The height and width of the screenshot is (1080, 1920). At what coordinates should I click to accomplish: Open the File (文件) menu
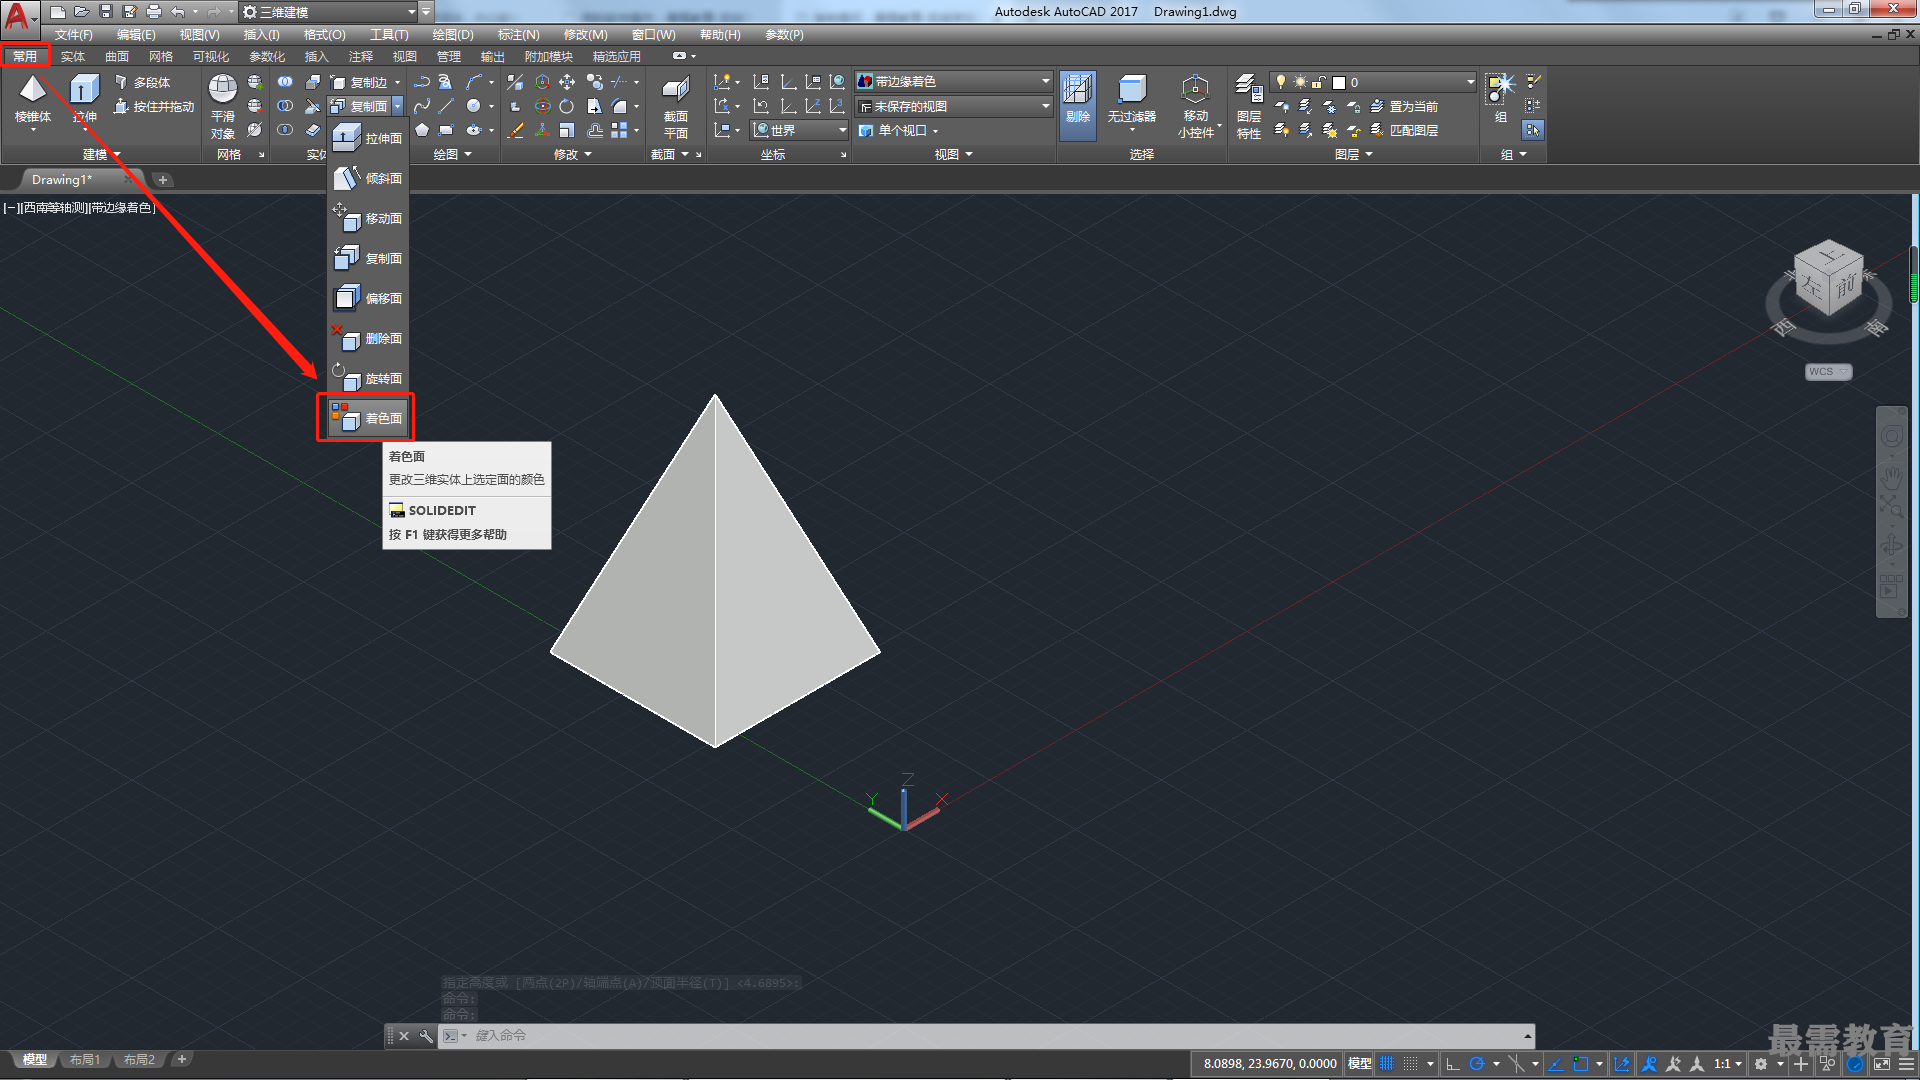click(x=73, y=35)
